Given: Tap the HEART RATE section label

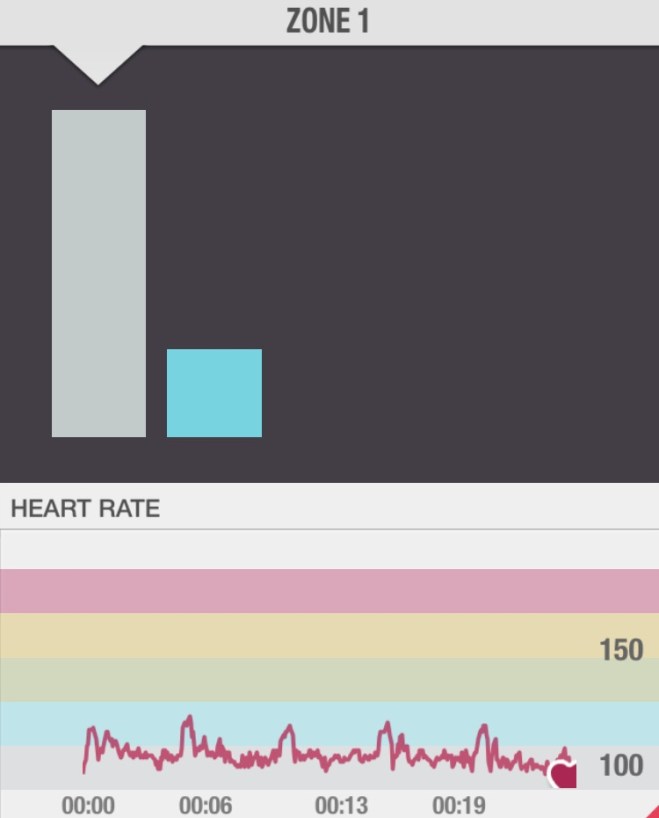Looking at the screenshot, I should tap(85, 508).
